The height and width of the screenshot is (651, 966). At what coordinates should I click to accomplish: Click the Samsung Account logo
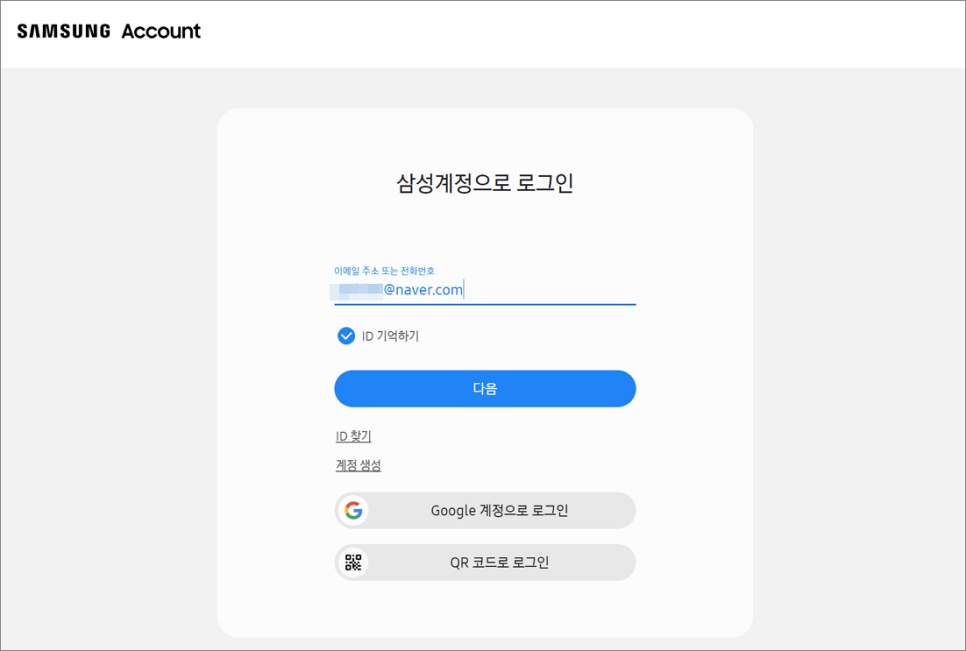pyautogui.click(x=108, y=31)
